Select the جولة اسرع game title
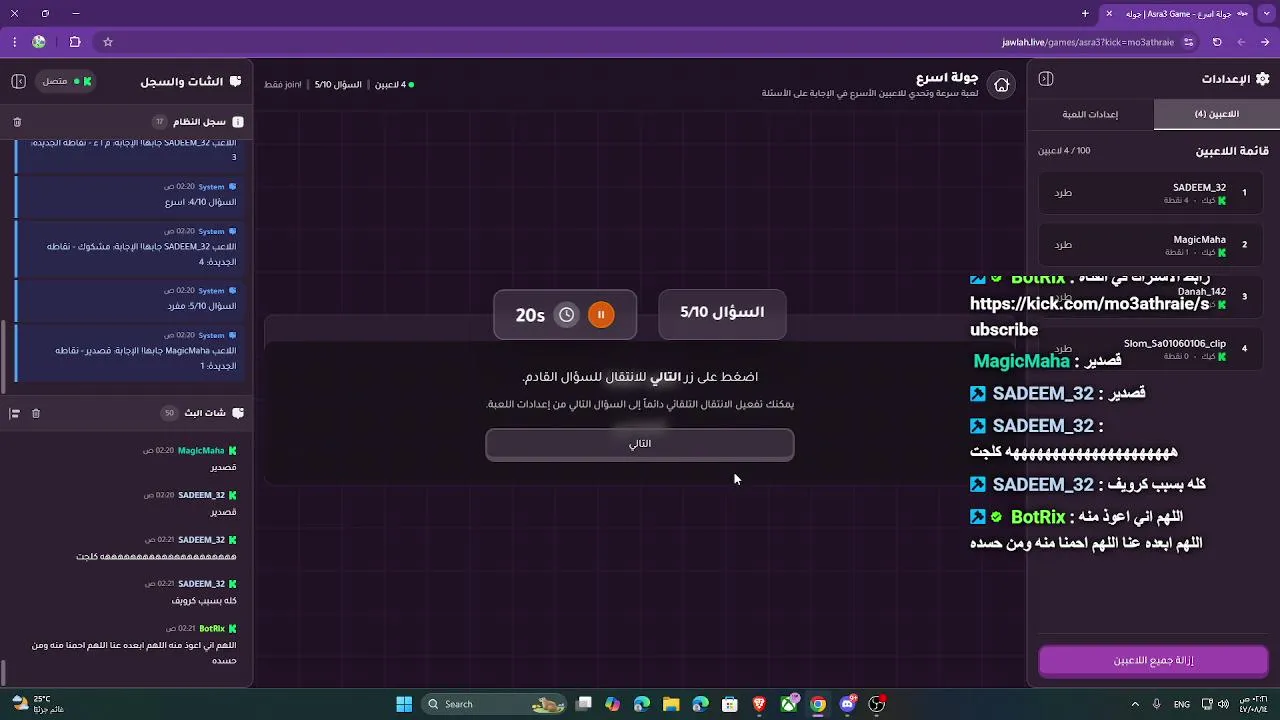 tap(947, 78)
